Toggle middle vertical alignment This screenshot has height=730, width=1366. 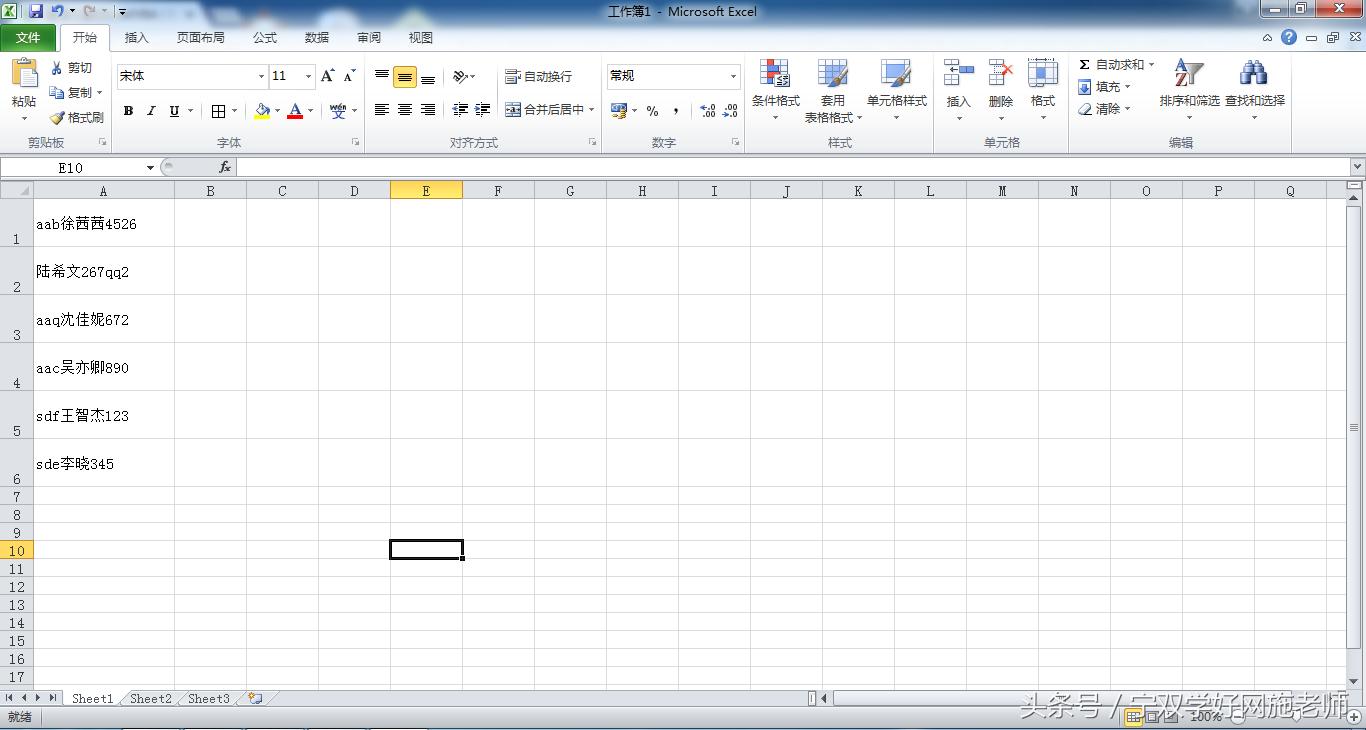pyautogui.click(x=405, y=77)
